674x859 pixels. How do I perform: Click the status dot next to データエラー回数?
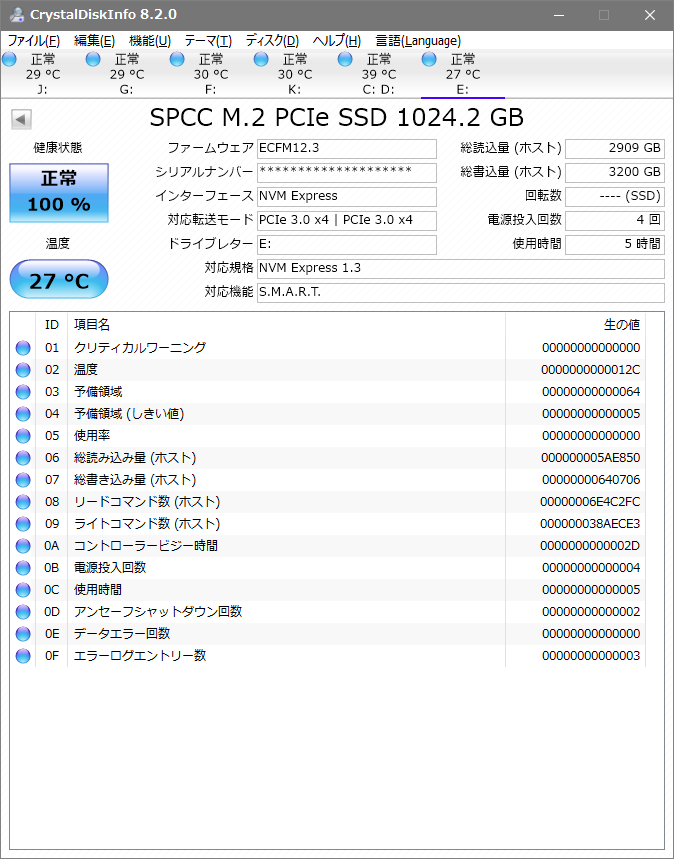pos(23,633)
